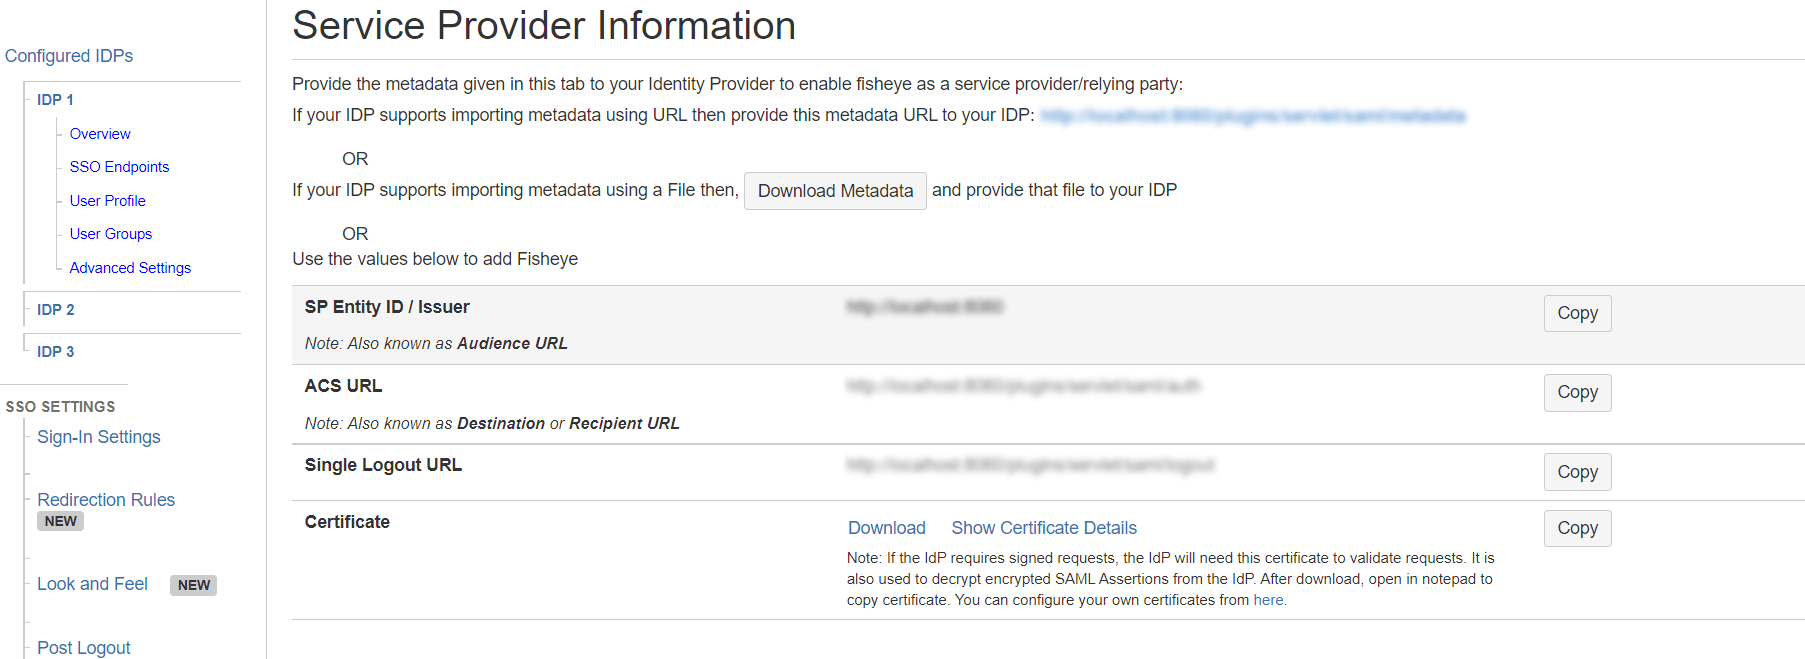This screenshot has width=1805, height=659.
Task: Open Overview under IDP 1
Action: [x=100, y=134]
